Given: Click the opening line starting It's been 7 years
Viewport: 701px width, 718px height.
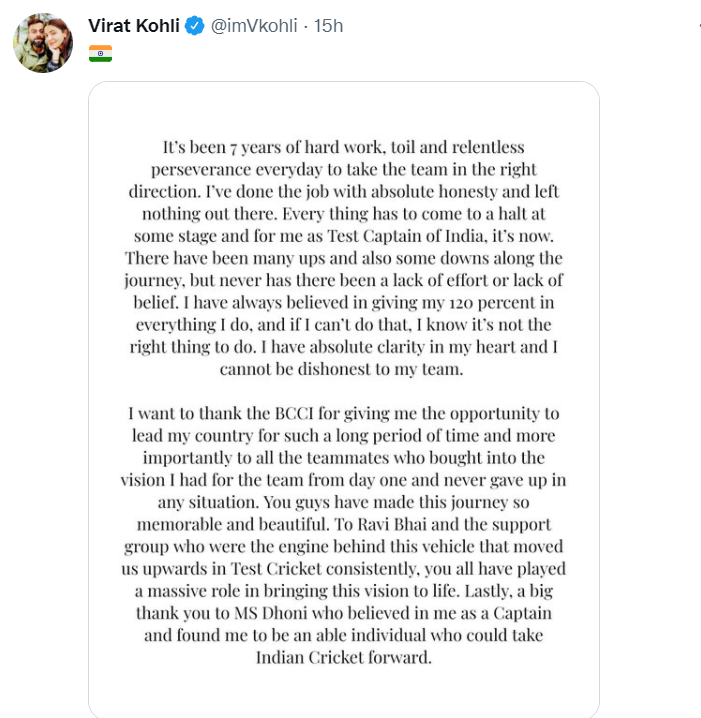Looking at the screenshot, I should pyautogui.click(x=344, y=147).
